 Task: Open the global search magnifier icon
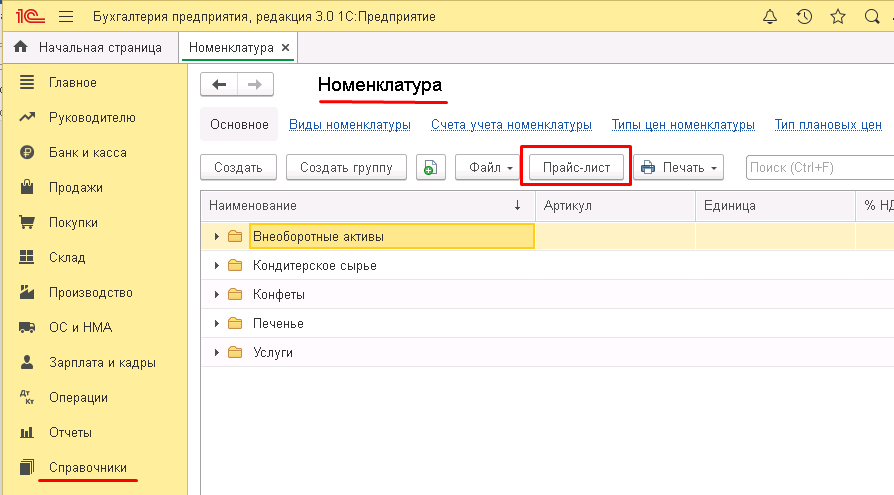(872, 17)
